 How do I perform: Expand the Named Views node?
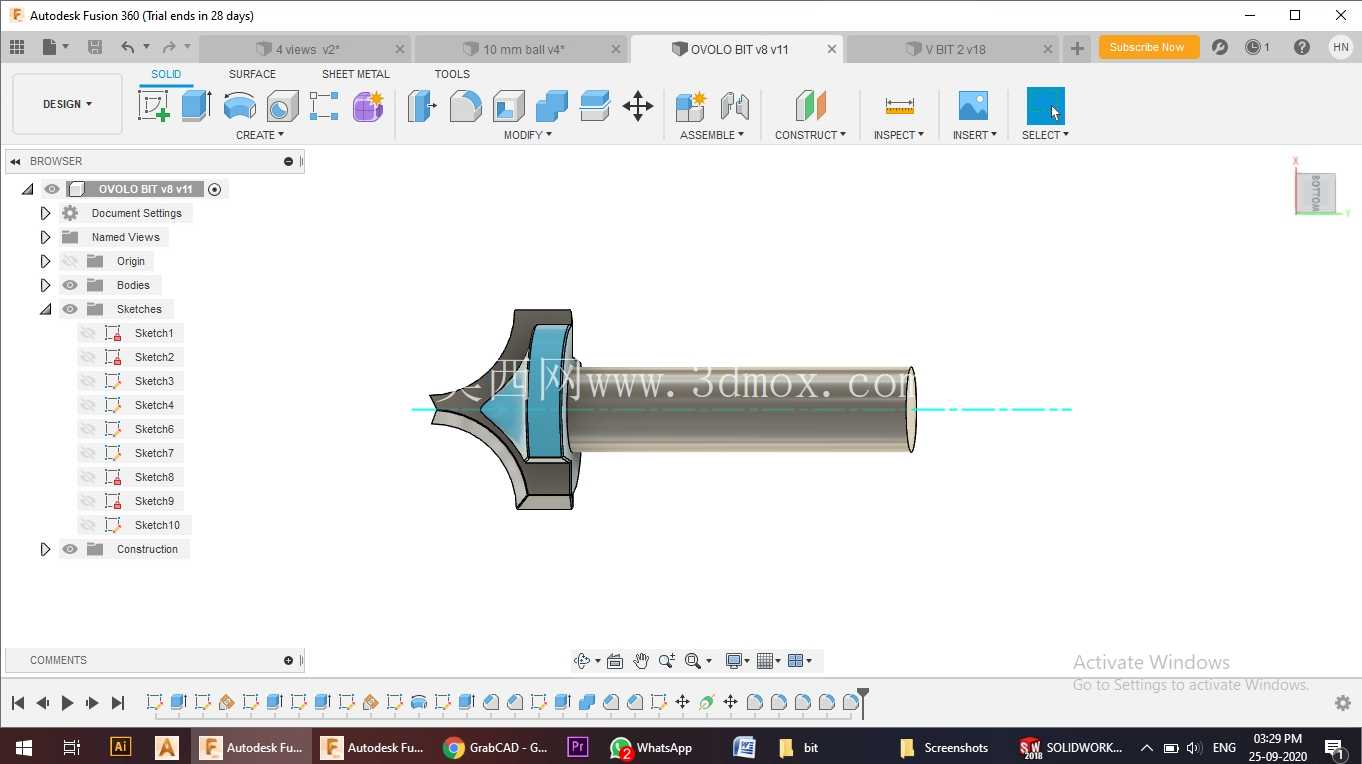(x=45, y=237)
